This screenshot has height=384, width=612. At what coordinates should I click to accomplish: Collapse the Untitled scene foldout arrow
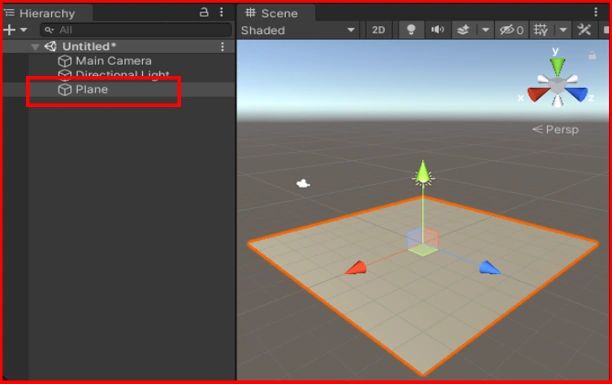click(35, 47)
